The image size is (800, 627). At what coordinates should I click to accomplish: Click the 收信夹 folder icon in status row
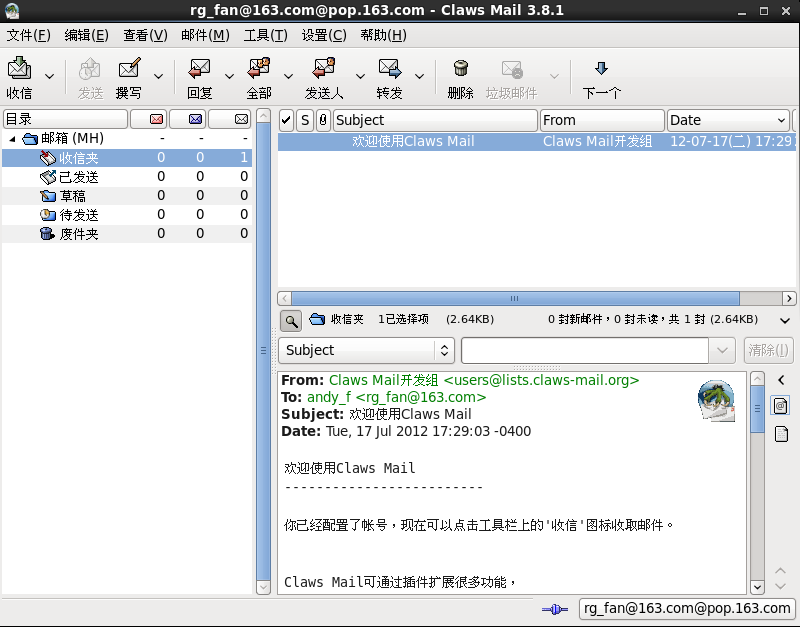pos(317,319)
